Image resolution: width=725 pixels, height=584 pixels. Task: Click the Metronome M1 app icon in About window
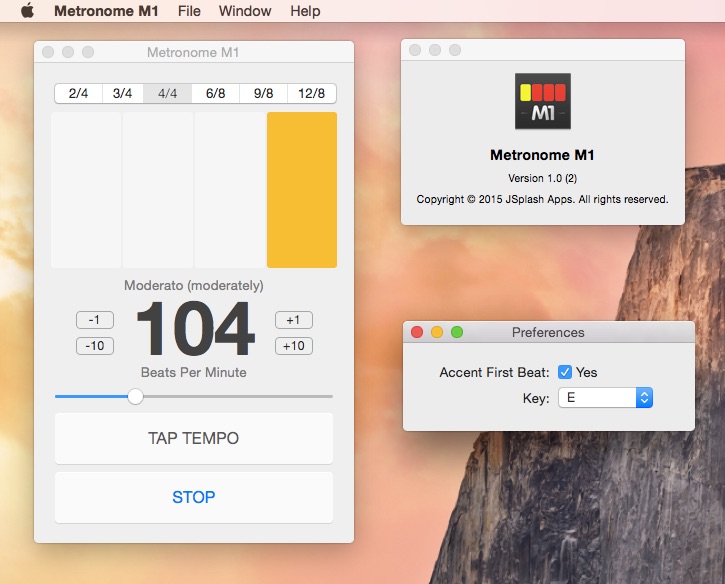point(543,101)
